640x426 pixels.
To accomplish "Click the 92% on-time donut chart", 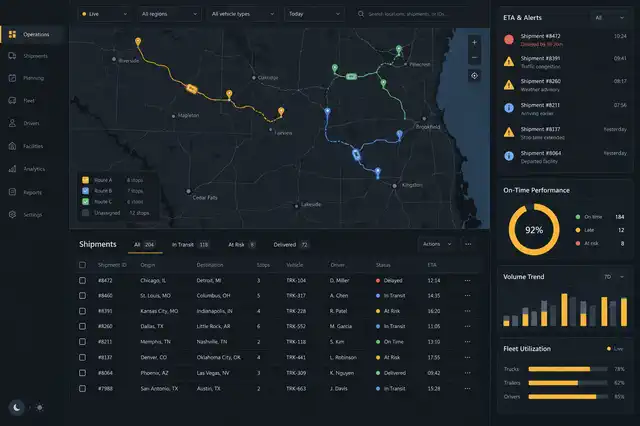I will click(x=534, y=230).
